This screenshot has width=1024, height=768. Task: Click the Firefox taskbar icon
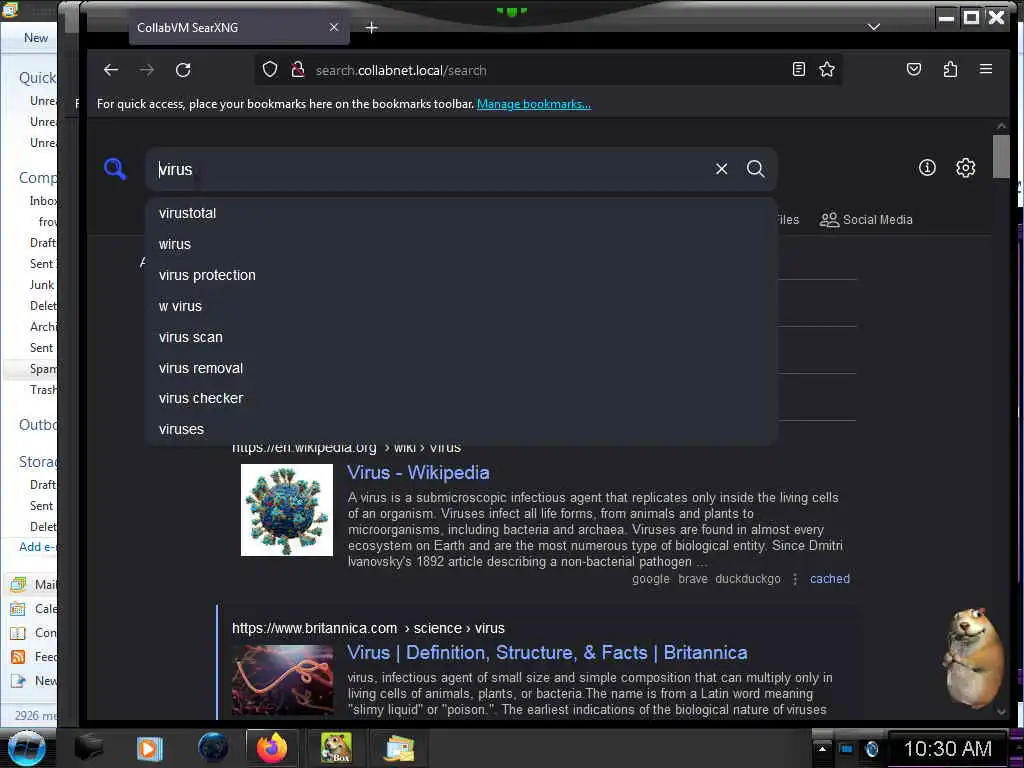272,748
